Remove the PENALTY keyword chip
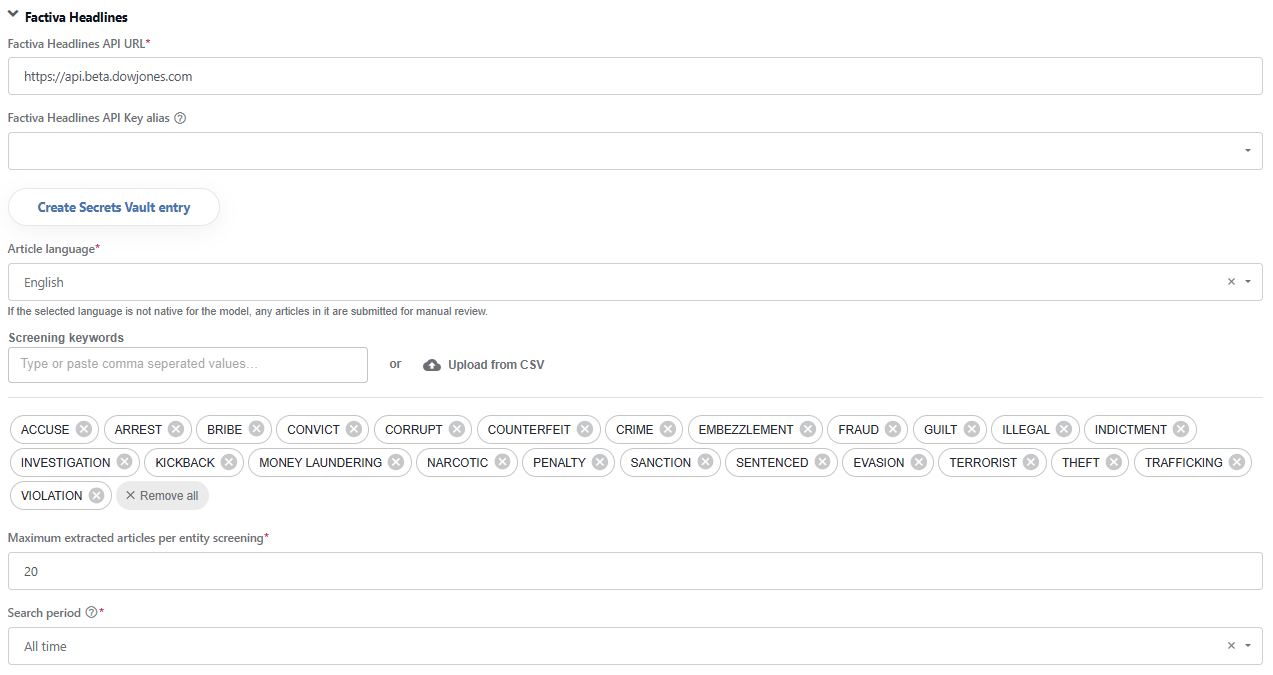Viewport: 1273px width, 675px height. pyautogui.click(x=600, y=462)
